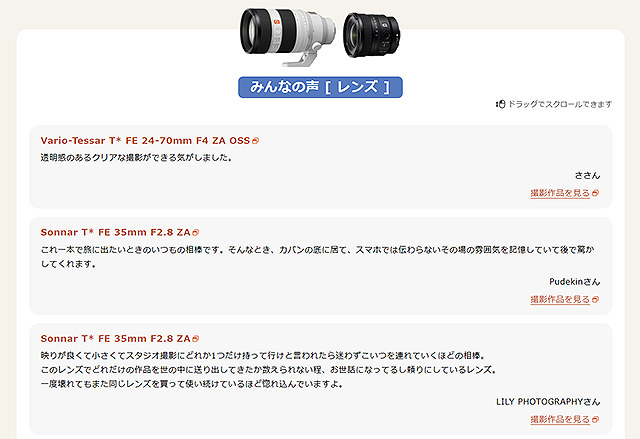Click the みんなの声 [レンズ] heading banner
Image resolution: width=640 pixels, height=439 pixels.
tap(320, 87)
